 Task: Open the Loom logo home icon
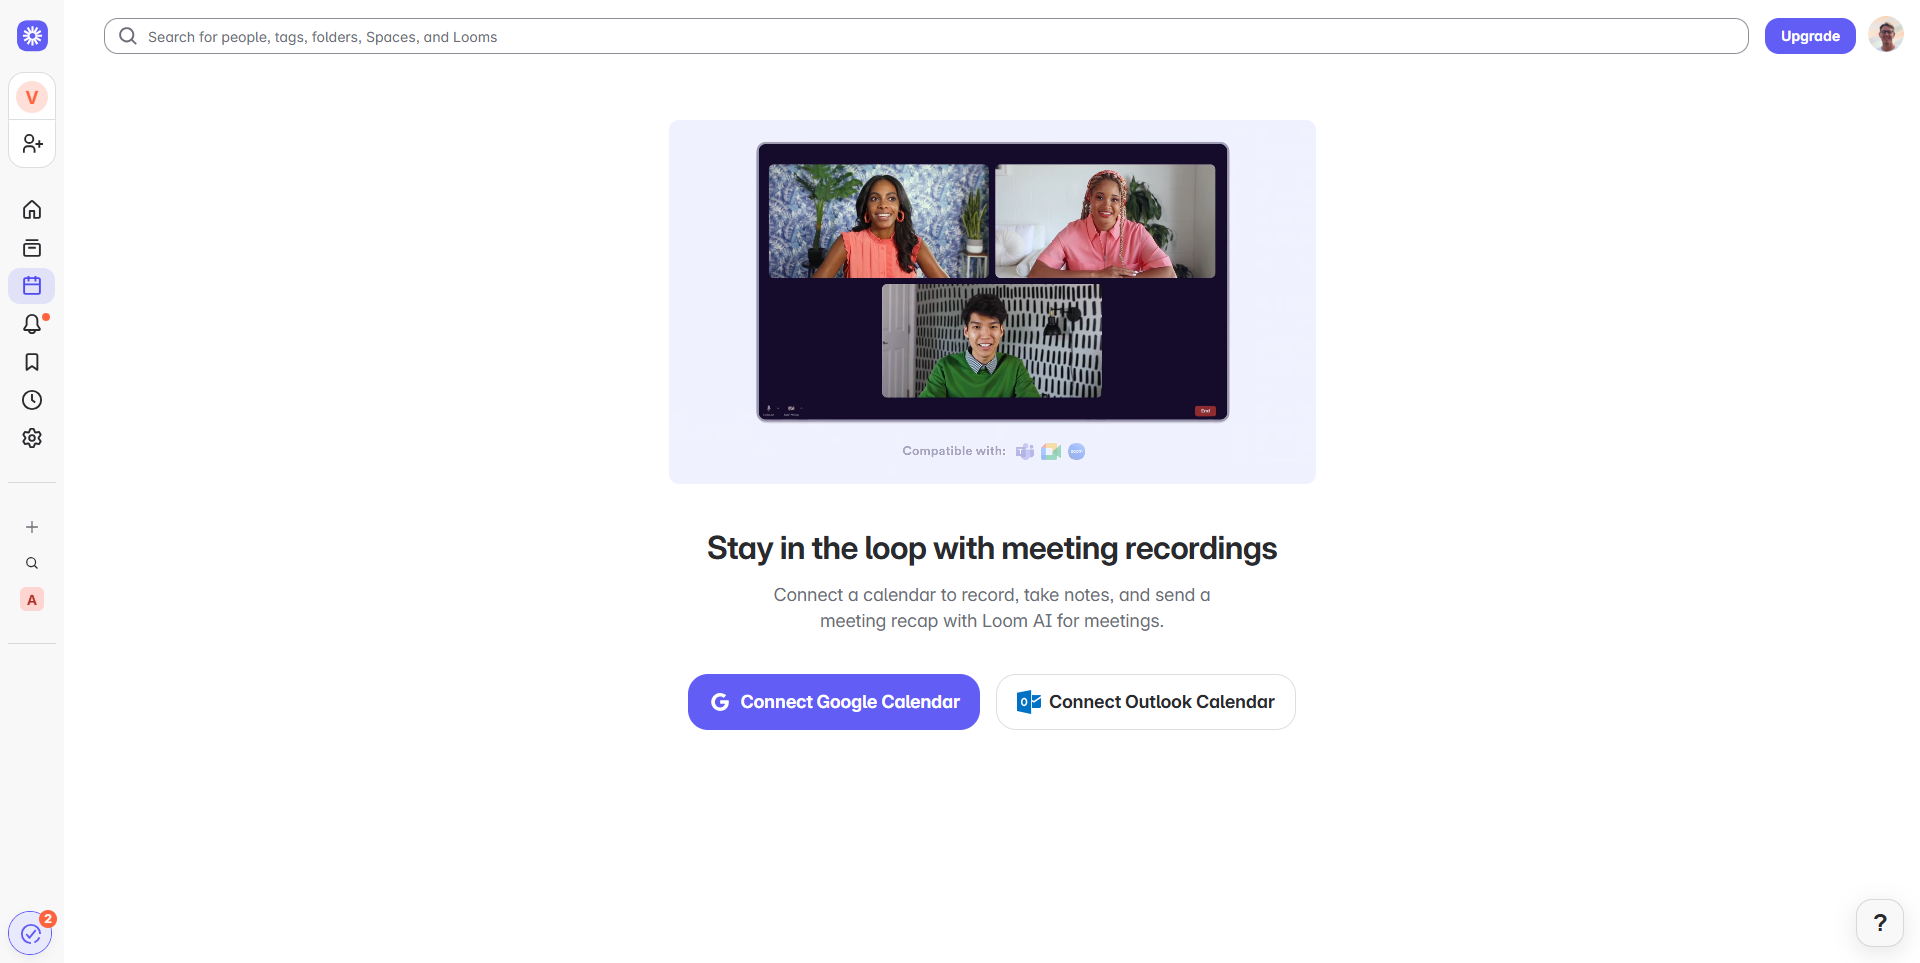point(32,36)
